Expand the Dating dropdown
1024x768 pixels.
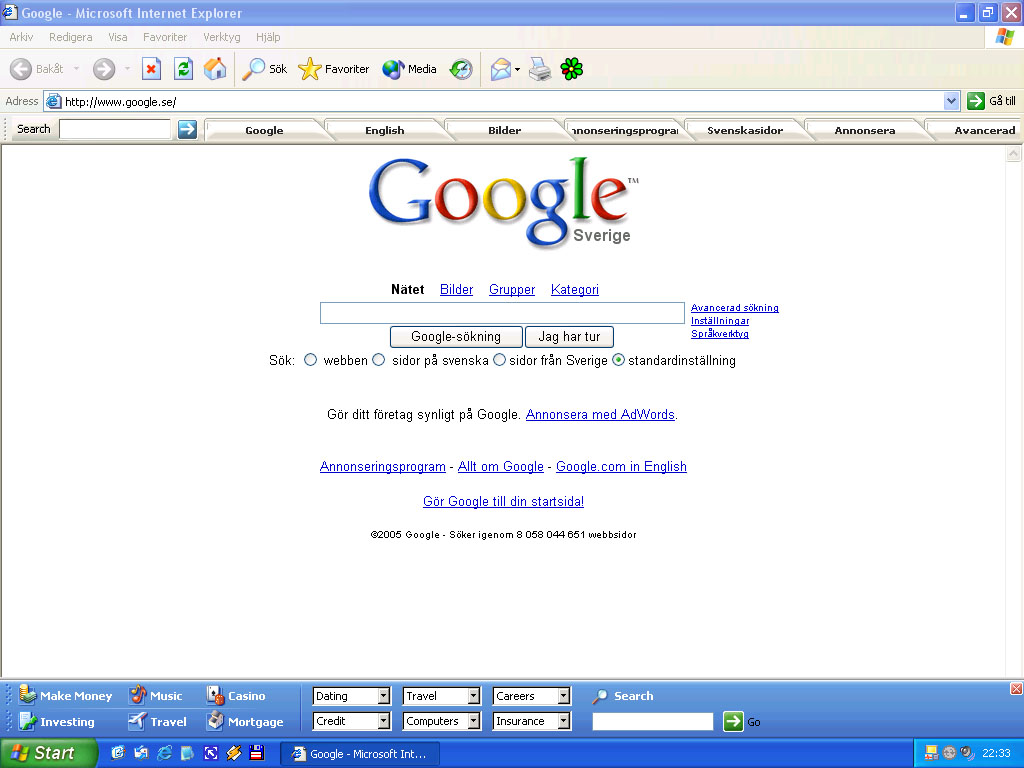(x=384, y=696)
